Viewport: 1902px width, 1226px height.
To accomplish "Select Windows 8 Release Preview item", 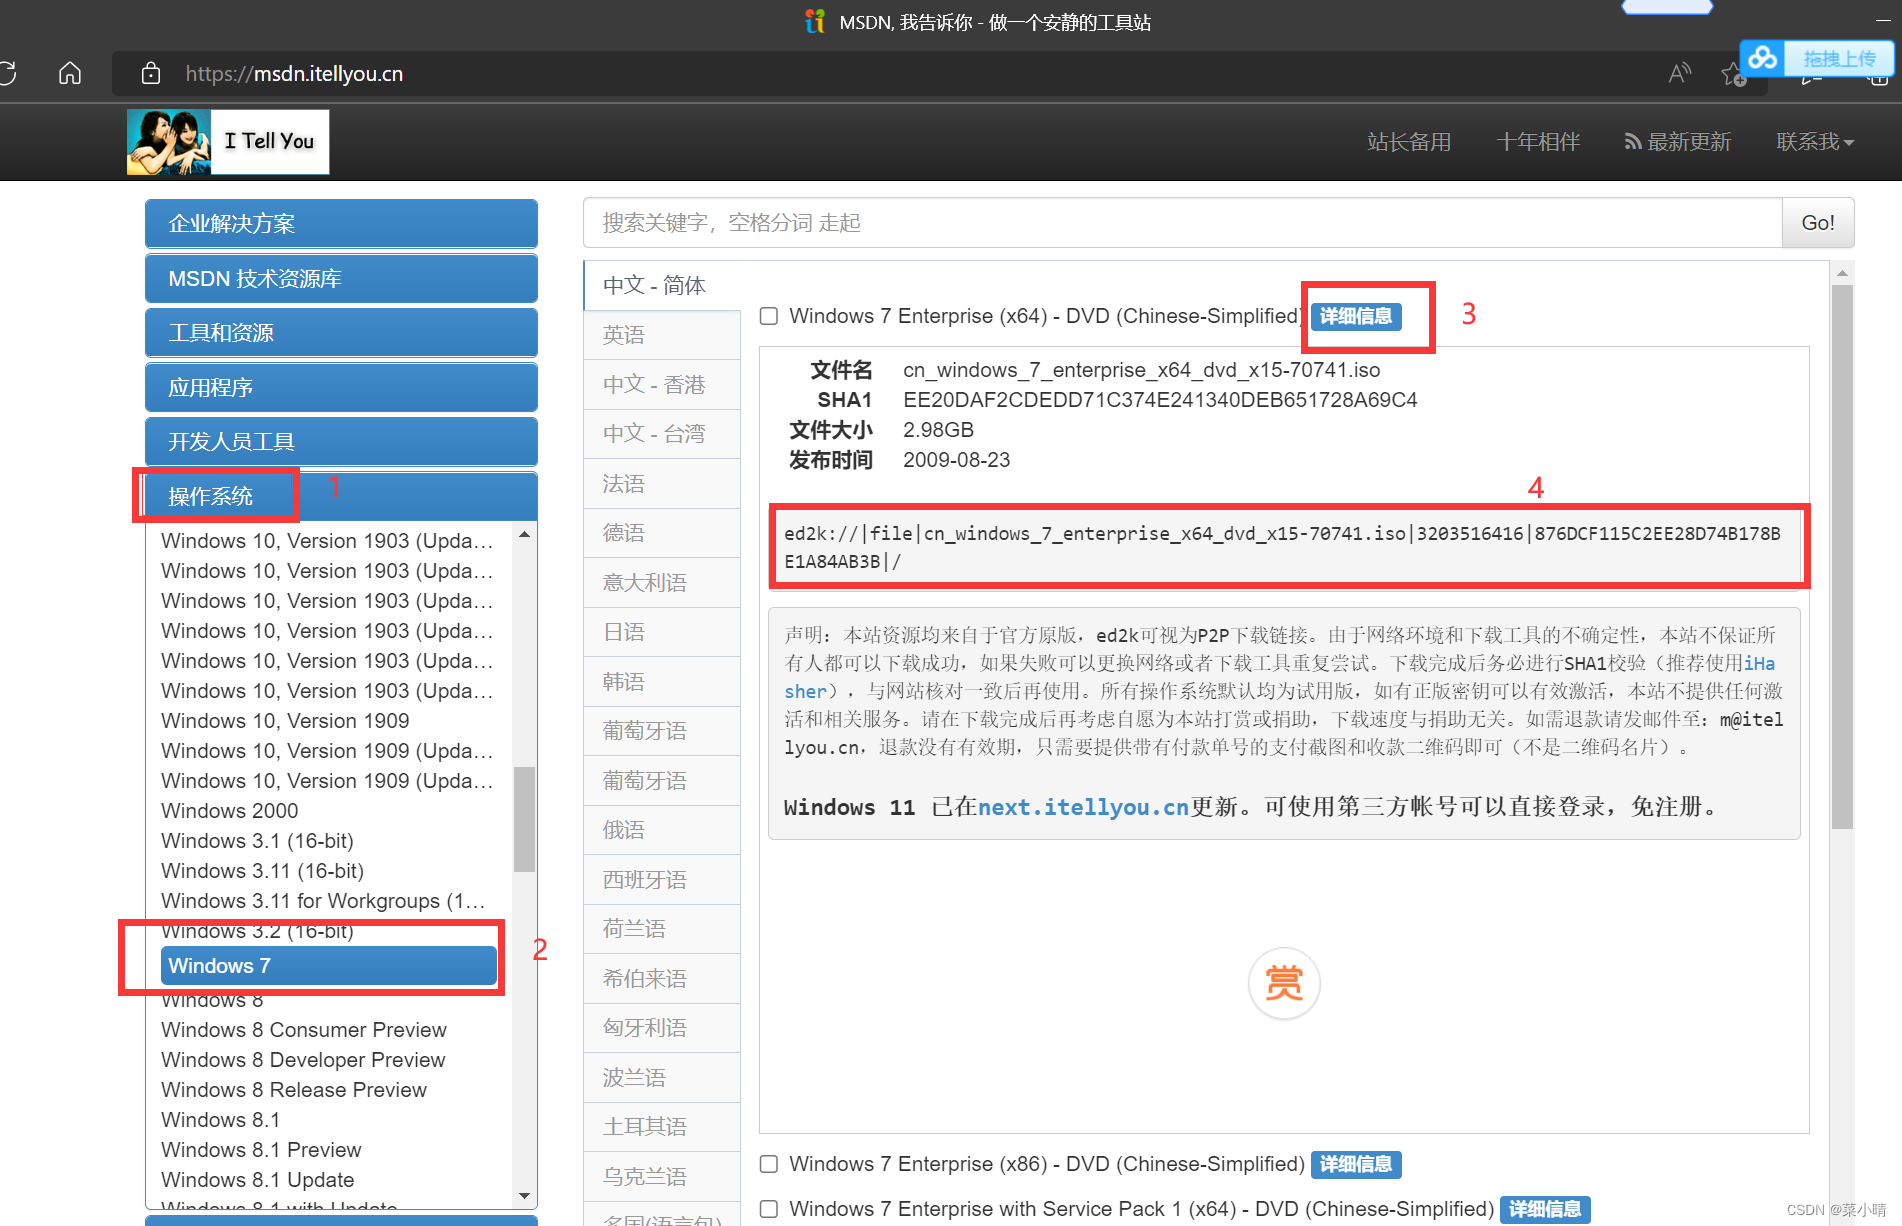I will [x=294, y=1090].
